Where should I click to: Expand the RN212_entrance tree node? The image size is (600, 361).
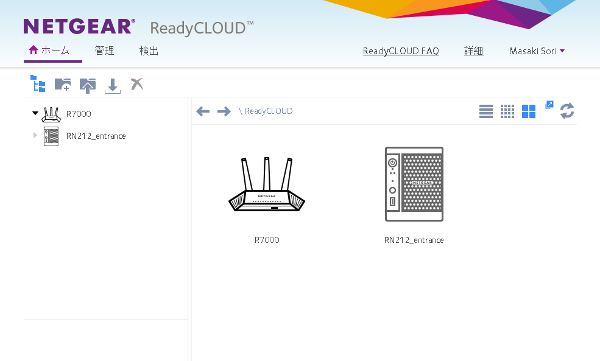[35, 135]
